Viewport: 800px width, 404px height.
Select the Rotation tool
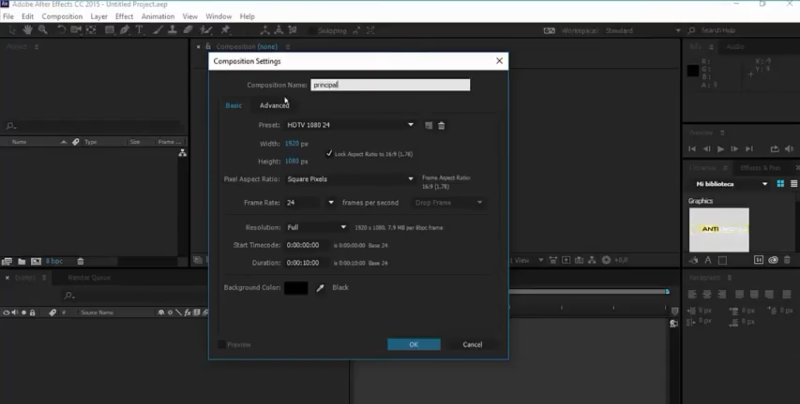(x=61, y=30)
